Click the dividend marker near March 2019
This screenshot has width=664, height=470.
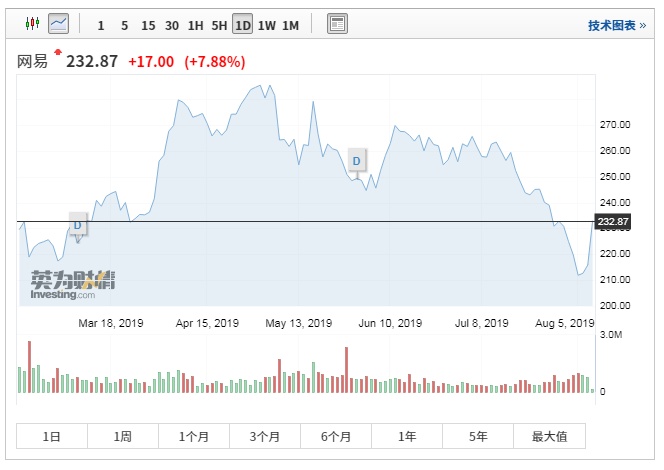click(78, 224)
